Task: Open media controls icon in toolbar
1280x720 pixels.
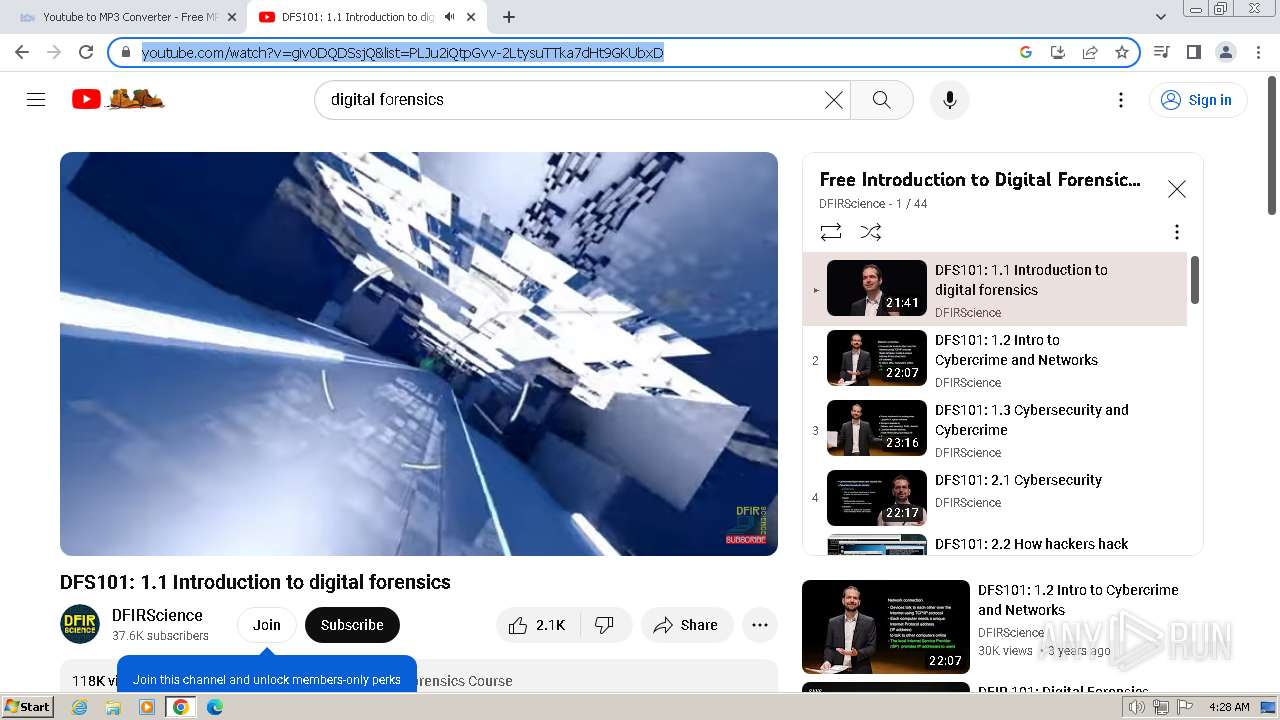Action: [x=1162, y=52]
